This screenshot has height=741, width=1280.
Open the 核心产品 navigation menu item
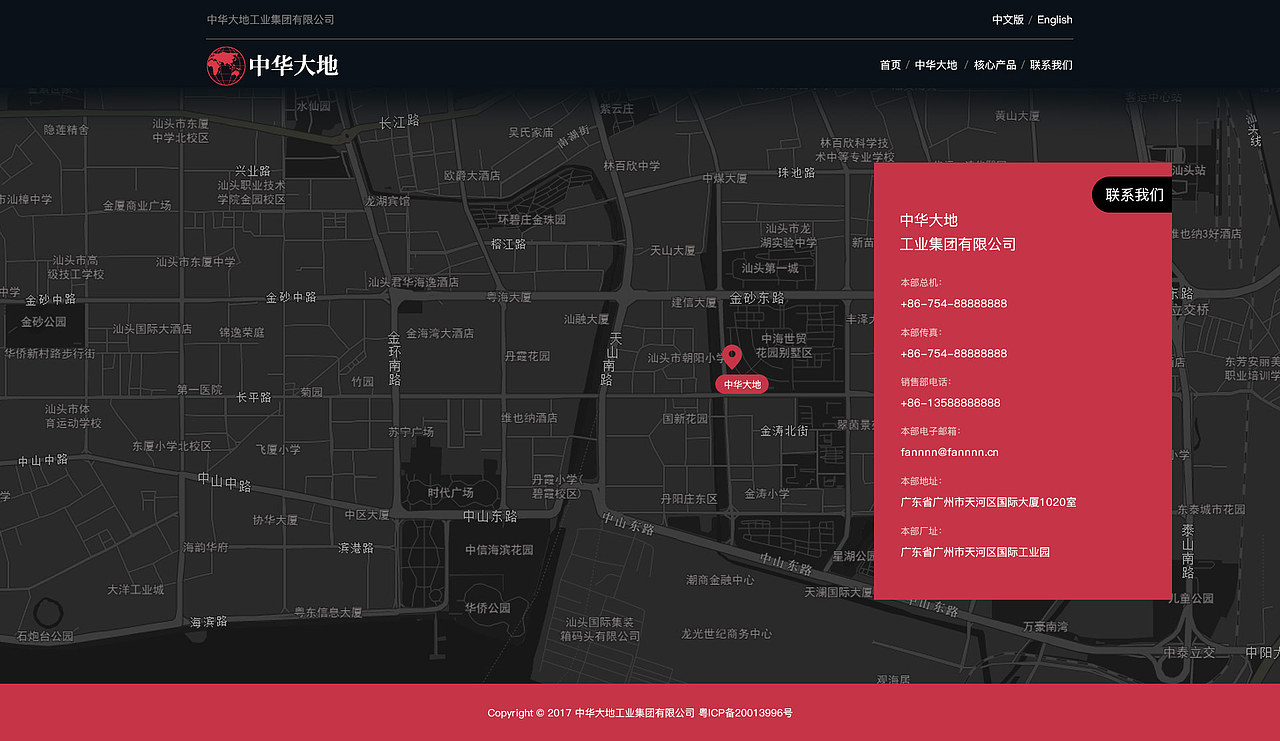995,64
